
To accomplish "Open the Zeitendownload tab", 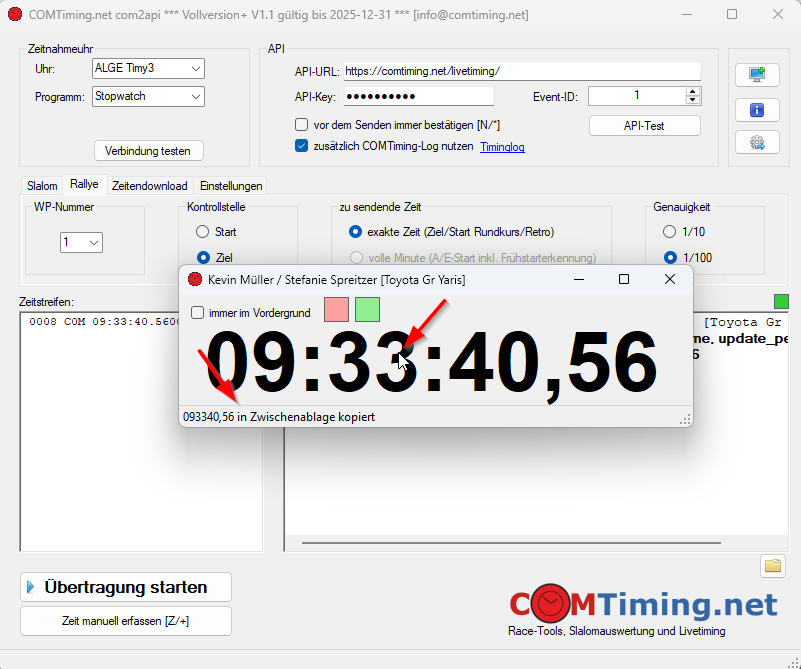I will click(149, 186).
